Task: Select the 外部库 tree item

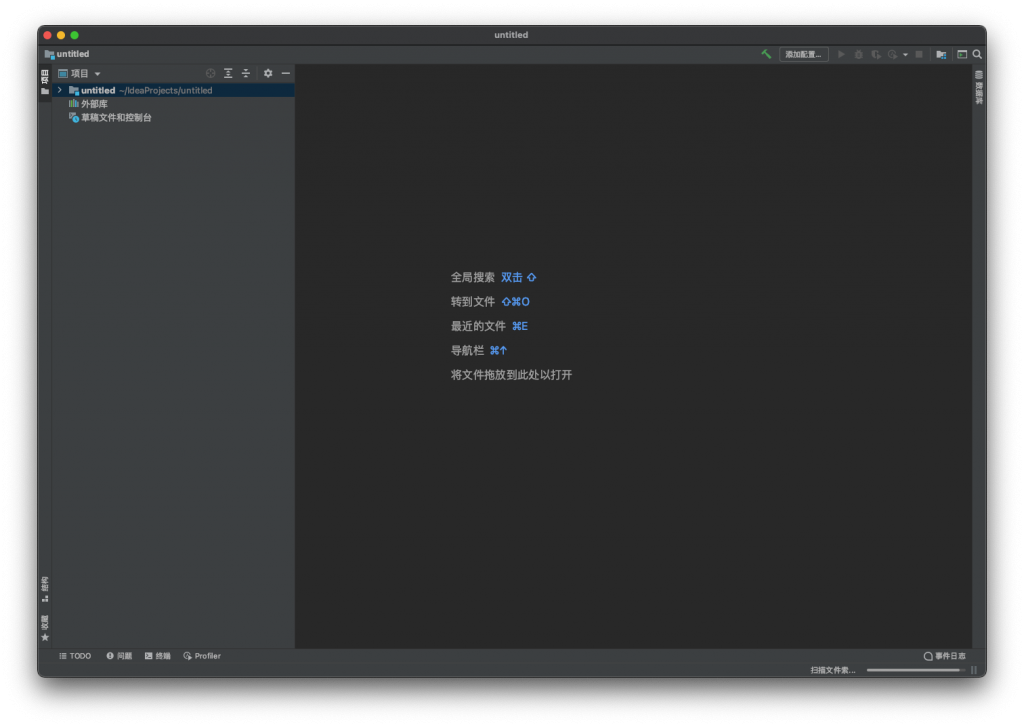Action: pyautogui.click(x=88, y=104)
